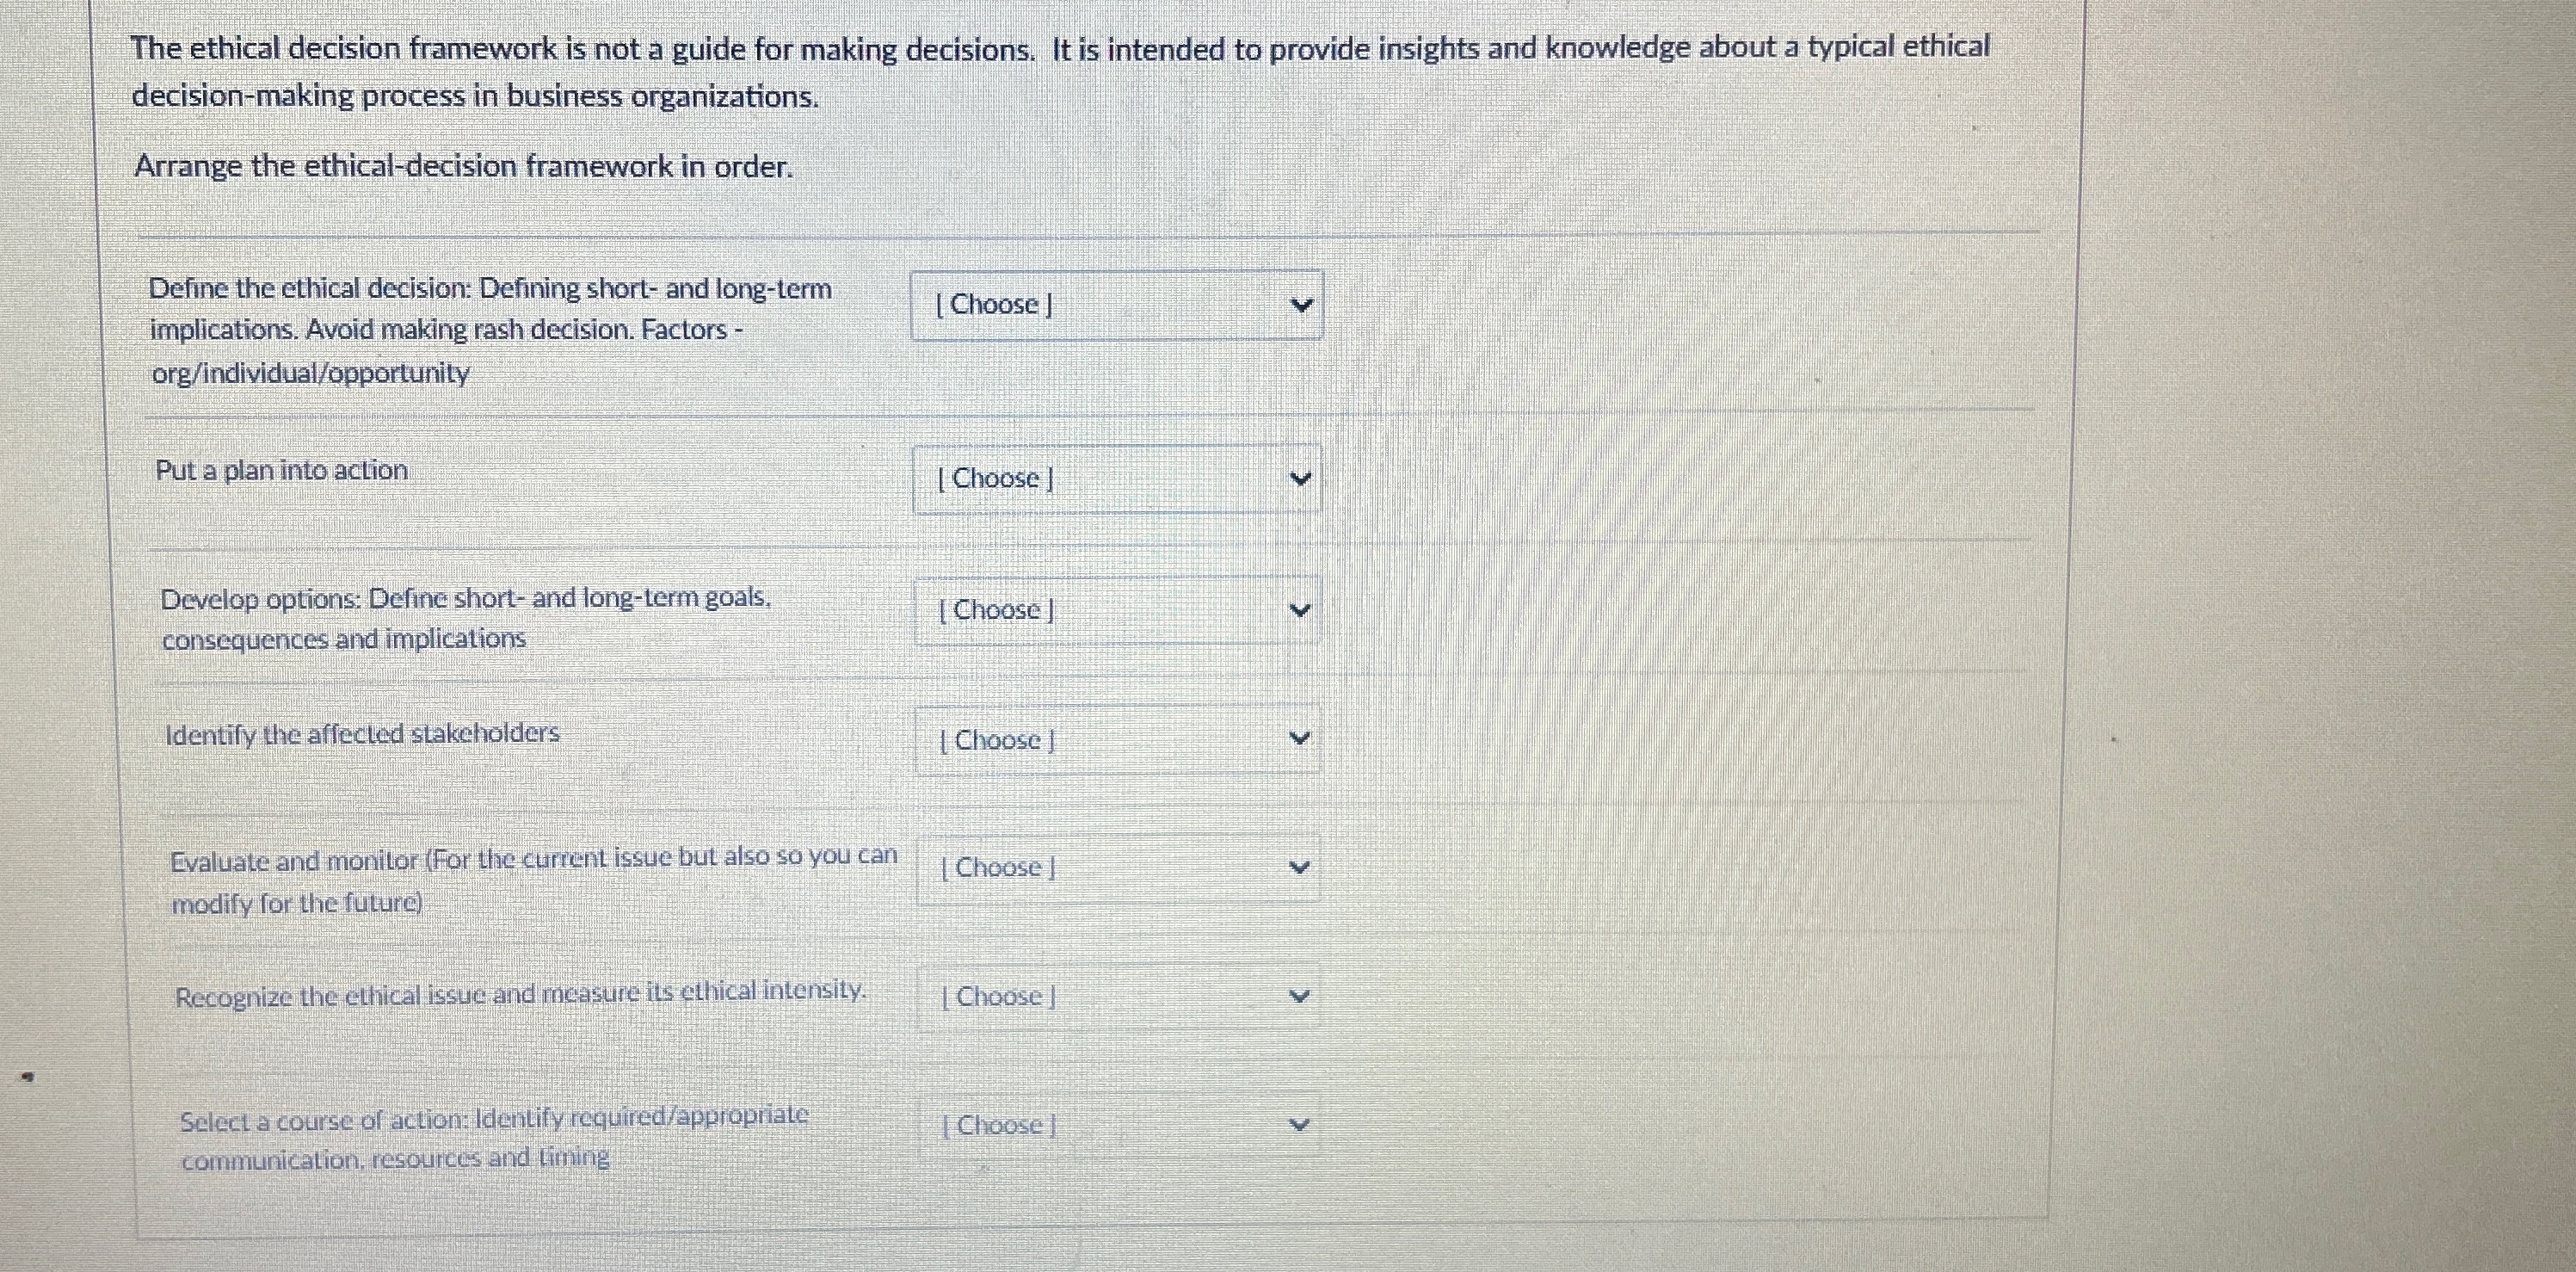Click the chevron arrow for the 'Evaluate and monitor' selector
This screenshot has height=1272, width=2576.
[x=1301, y=868]
